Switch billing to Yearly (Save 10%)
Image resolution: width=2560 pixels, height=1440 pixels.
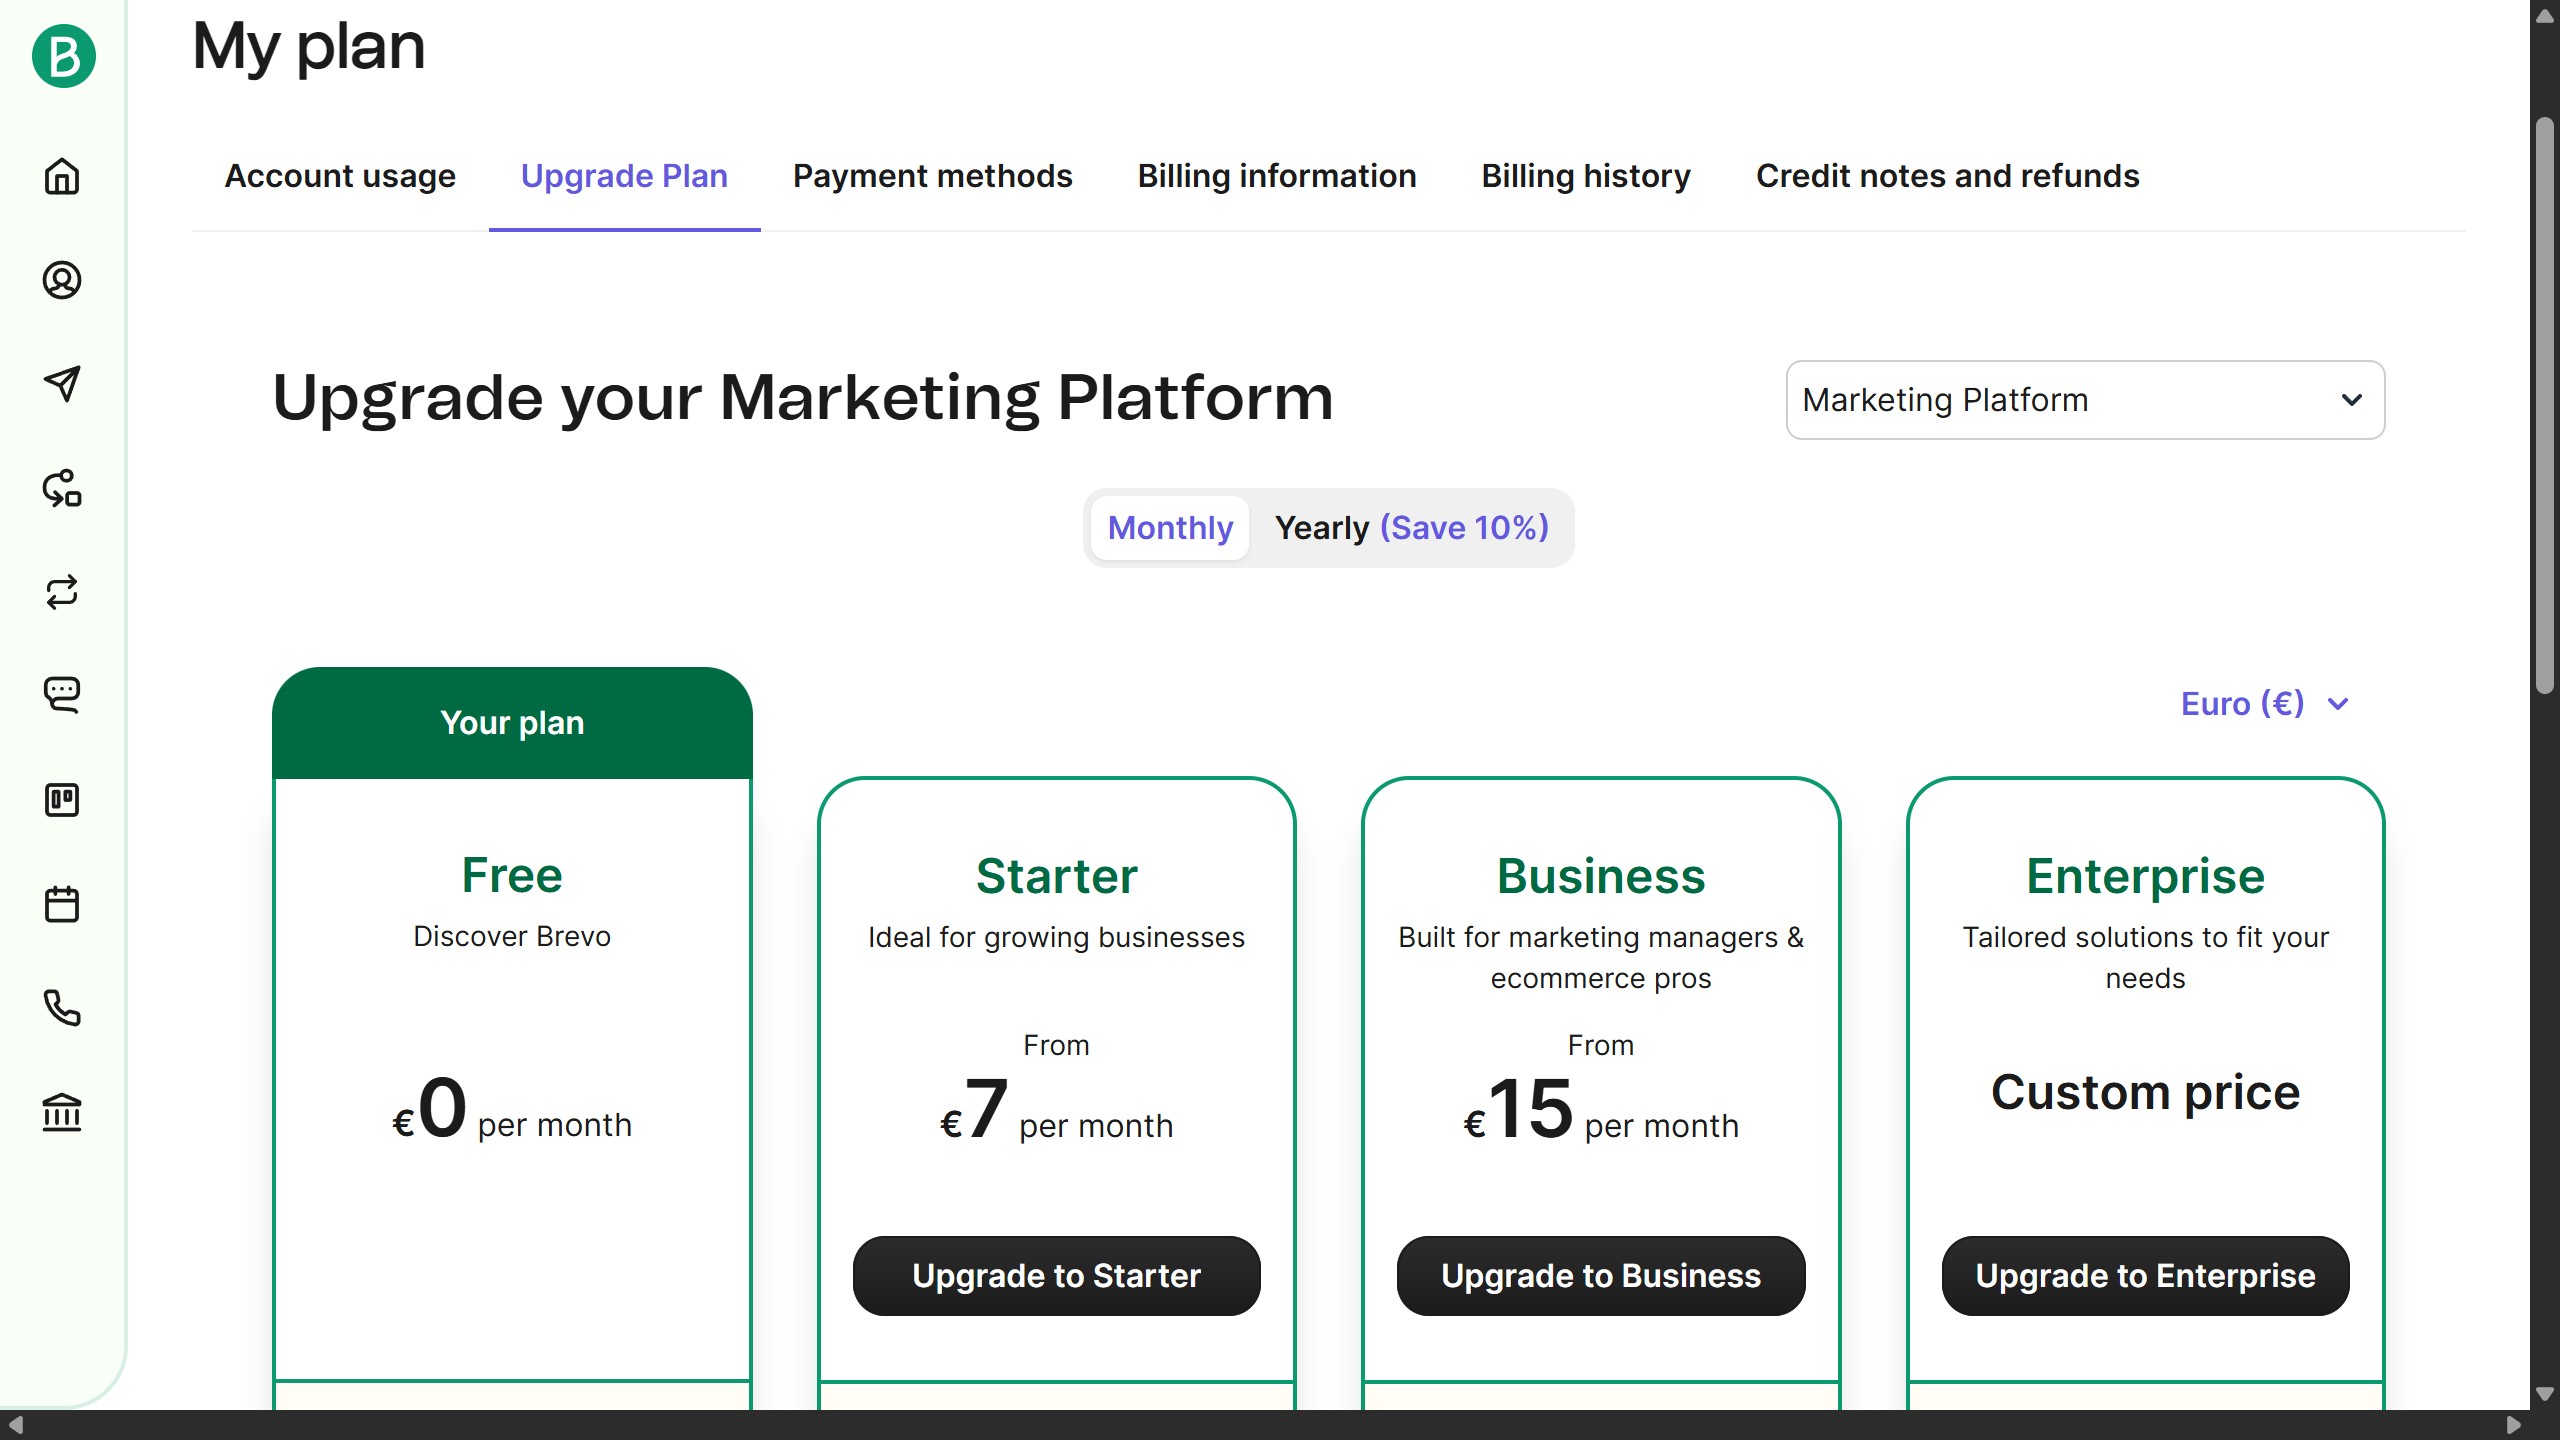pos(1411,528)
